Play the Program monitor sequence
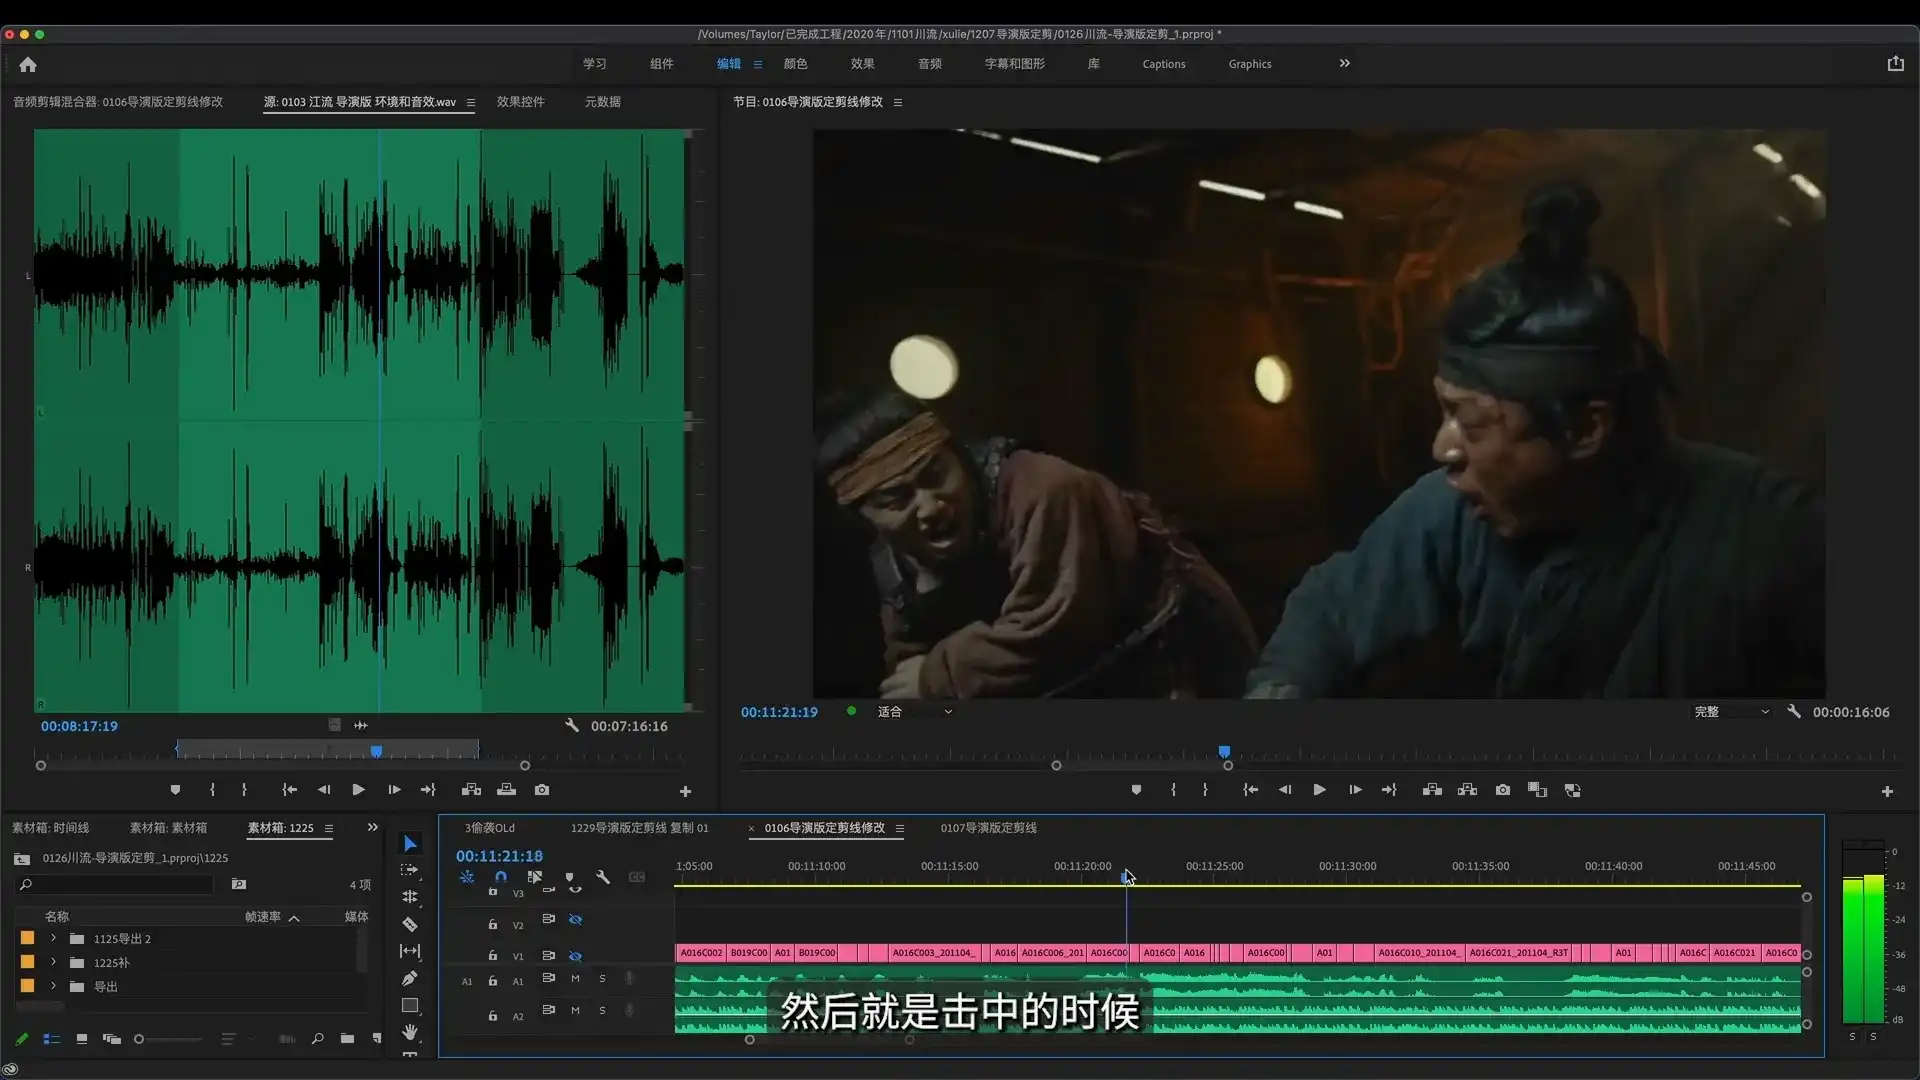 click(1319, 790)
